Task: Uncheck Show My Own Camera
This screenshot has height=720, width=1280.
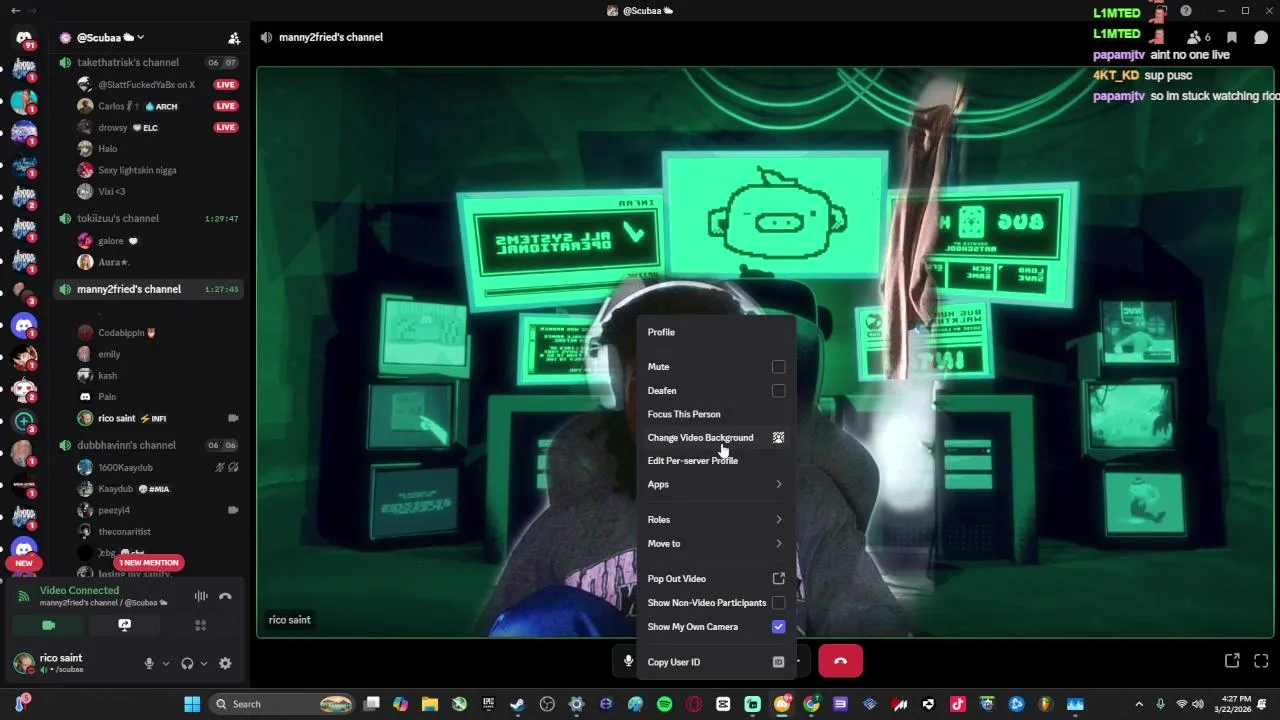Action: (778, 627)
